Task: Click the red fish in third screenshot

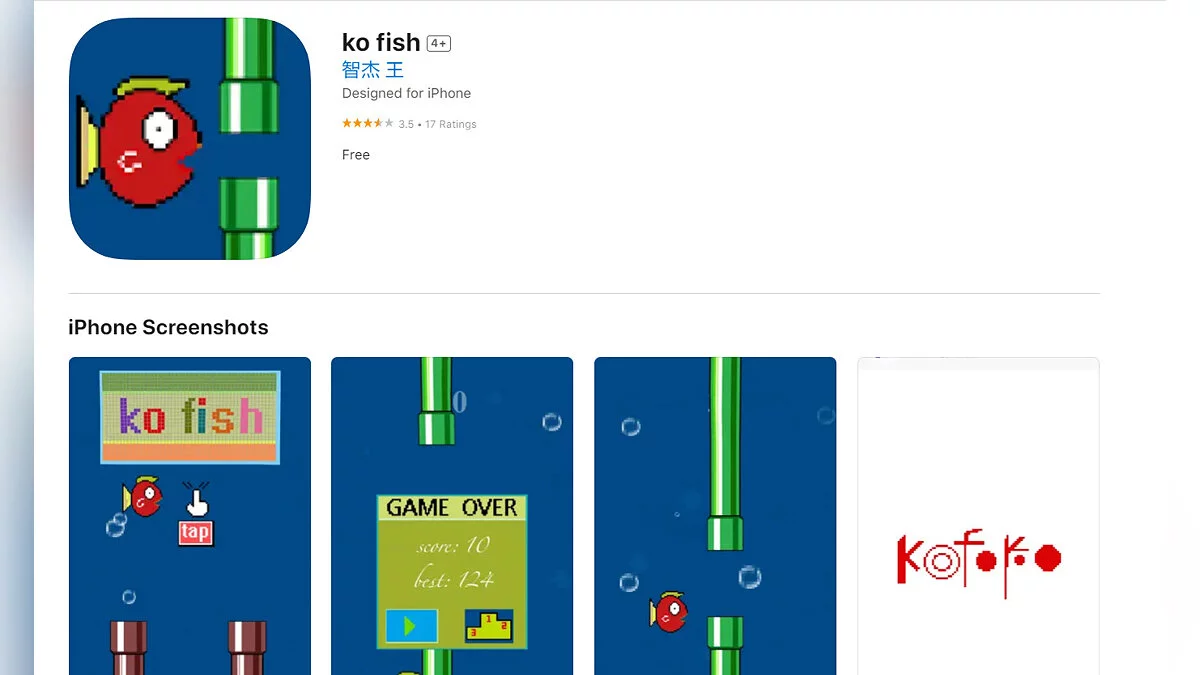Action: pos(669,612)
